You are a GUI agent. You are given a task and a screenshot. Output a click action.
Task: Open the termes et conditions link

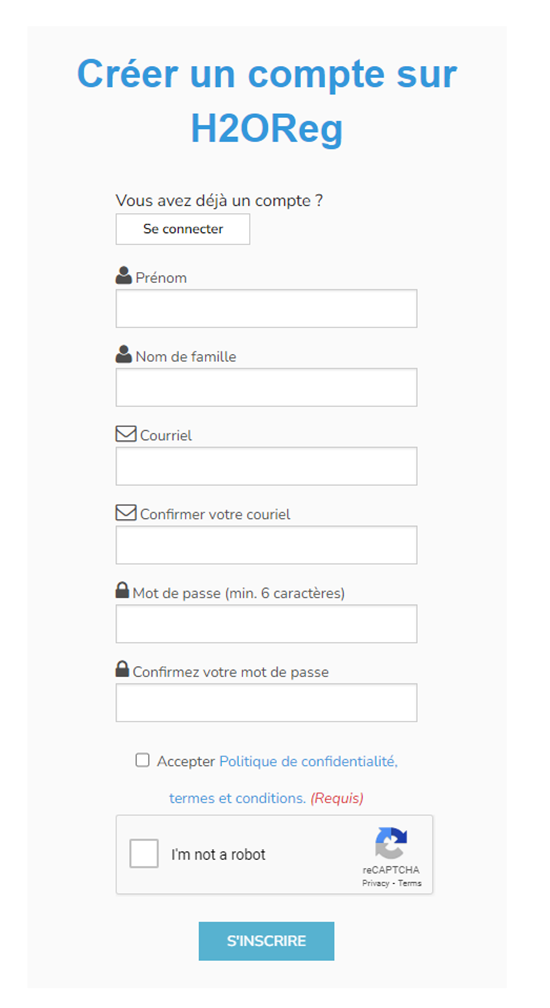click(x=237, y=798)
